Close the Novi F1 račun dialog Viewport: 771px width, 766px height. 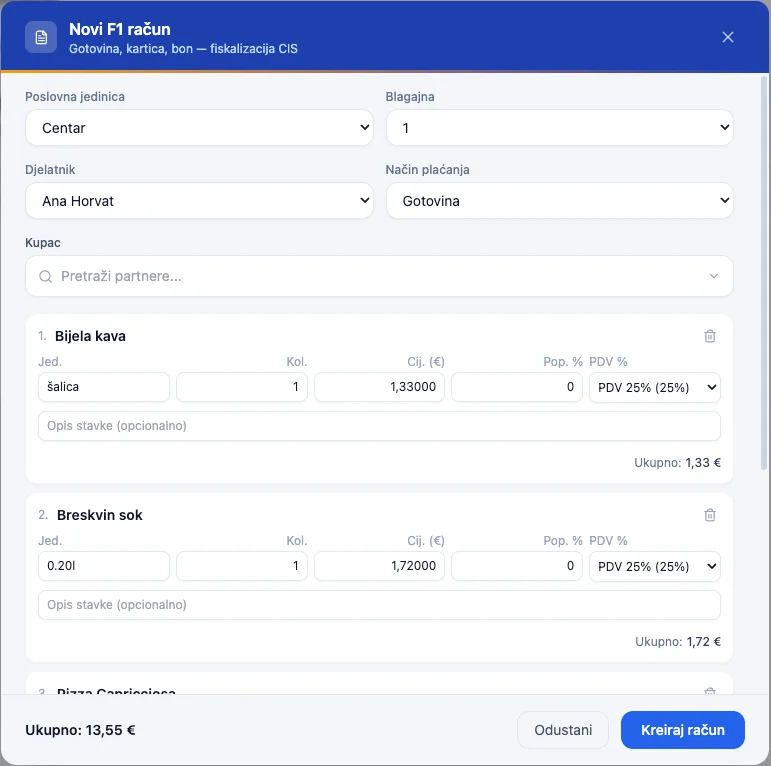pos(728,37)
